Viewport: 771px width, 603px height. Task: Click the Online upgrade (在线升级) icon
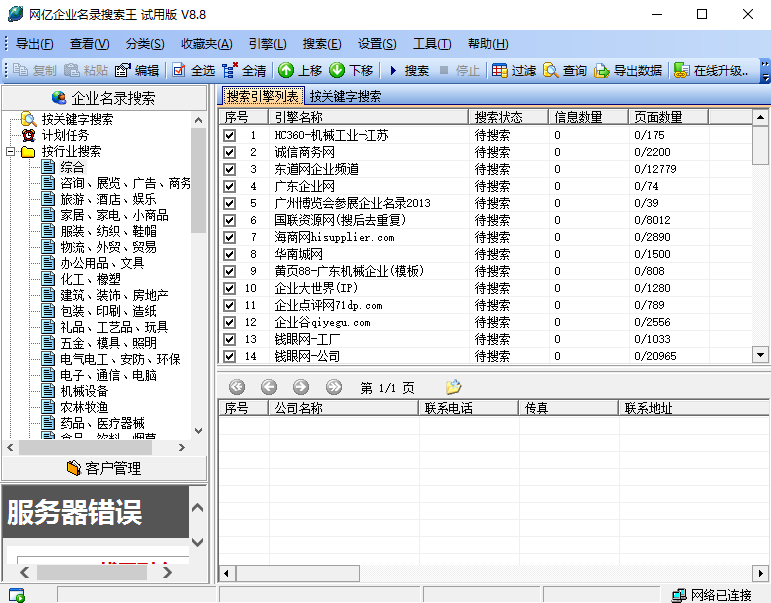click(x=682, y=70)
